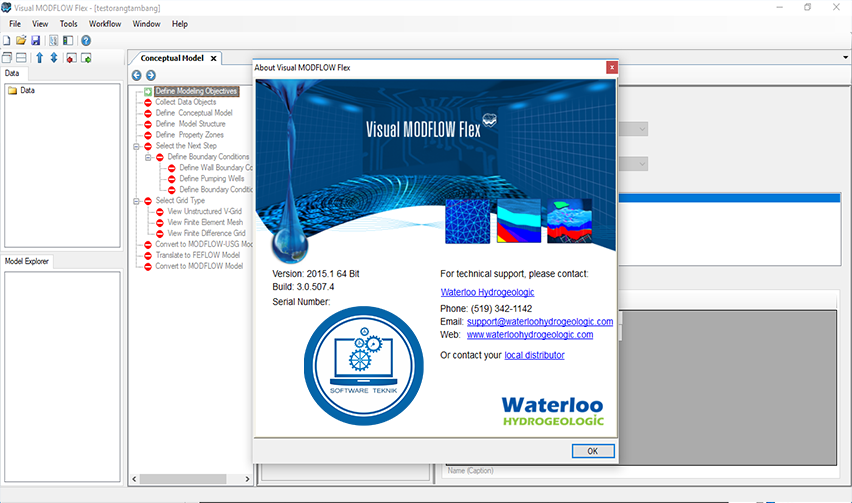Image resolution: width=852 pixels, height=503 pixels.
Task: Close the About Visual MODFLOW Flex dialog
Action: coord(612,67)
